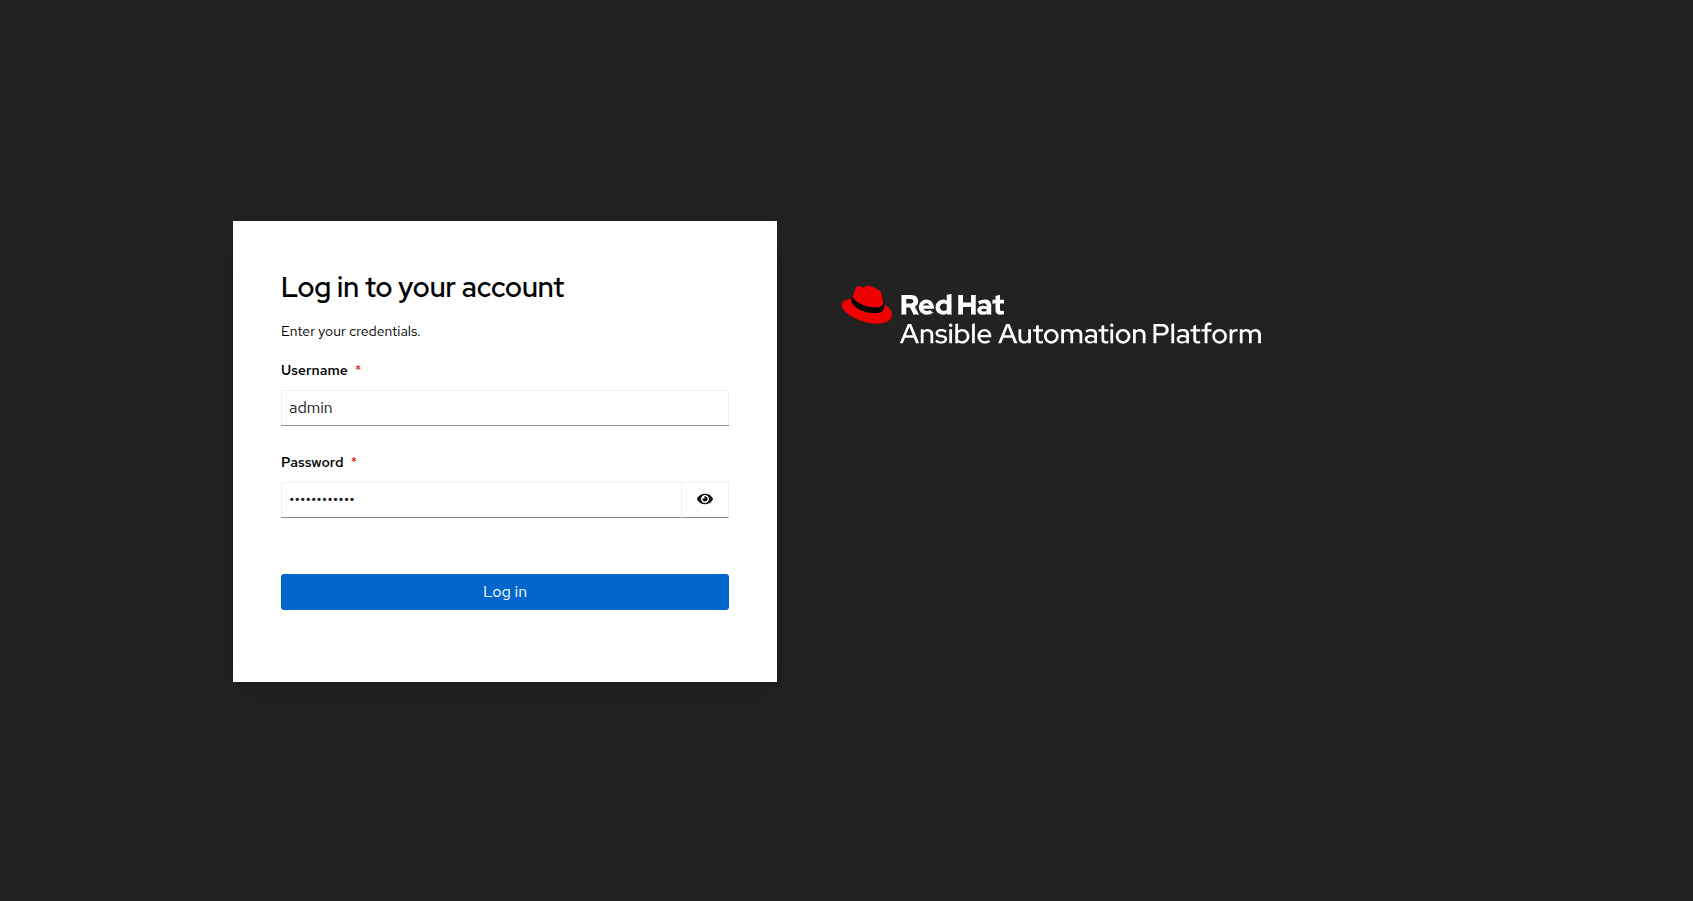Click empty white space below Log in button

(505, 646)
